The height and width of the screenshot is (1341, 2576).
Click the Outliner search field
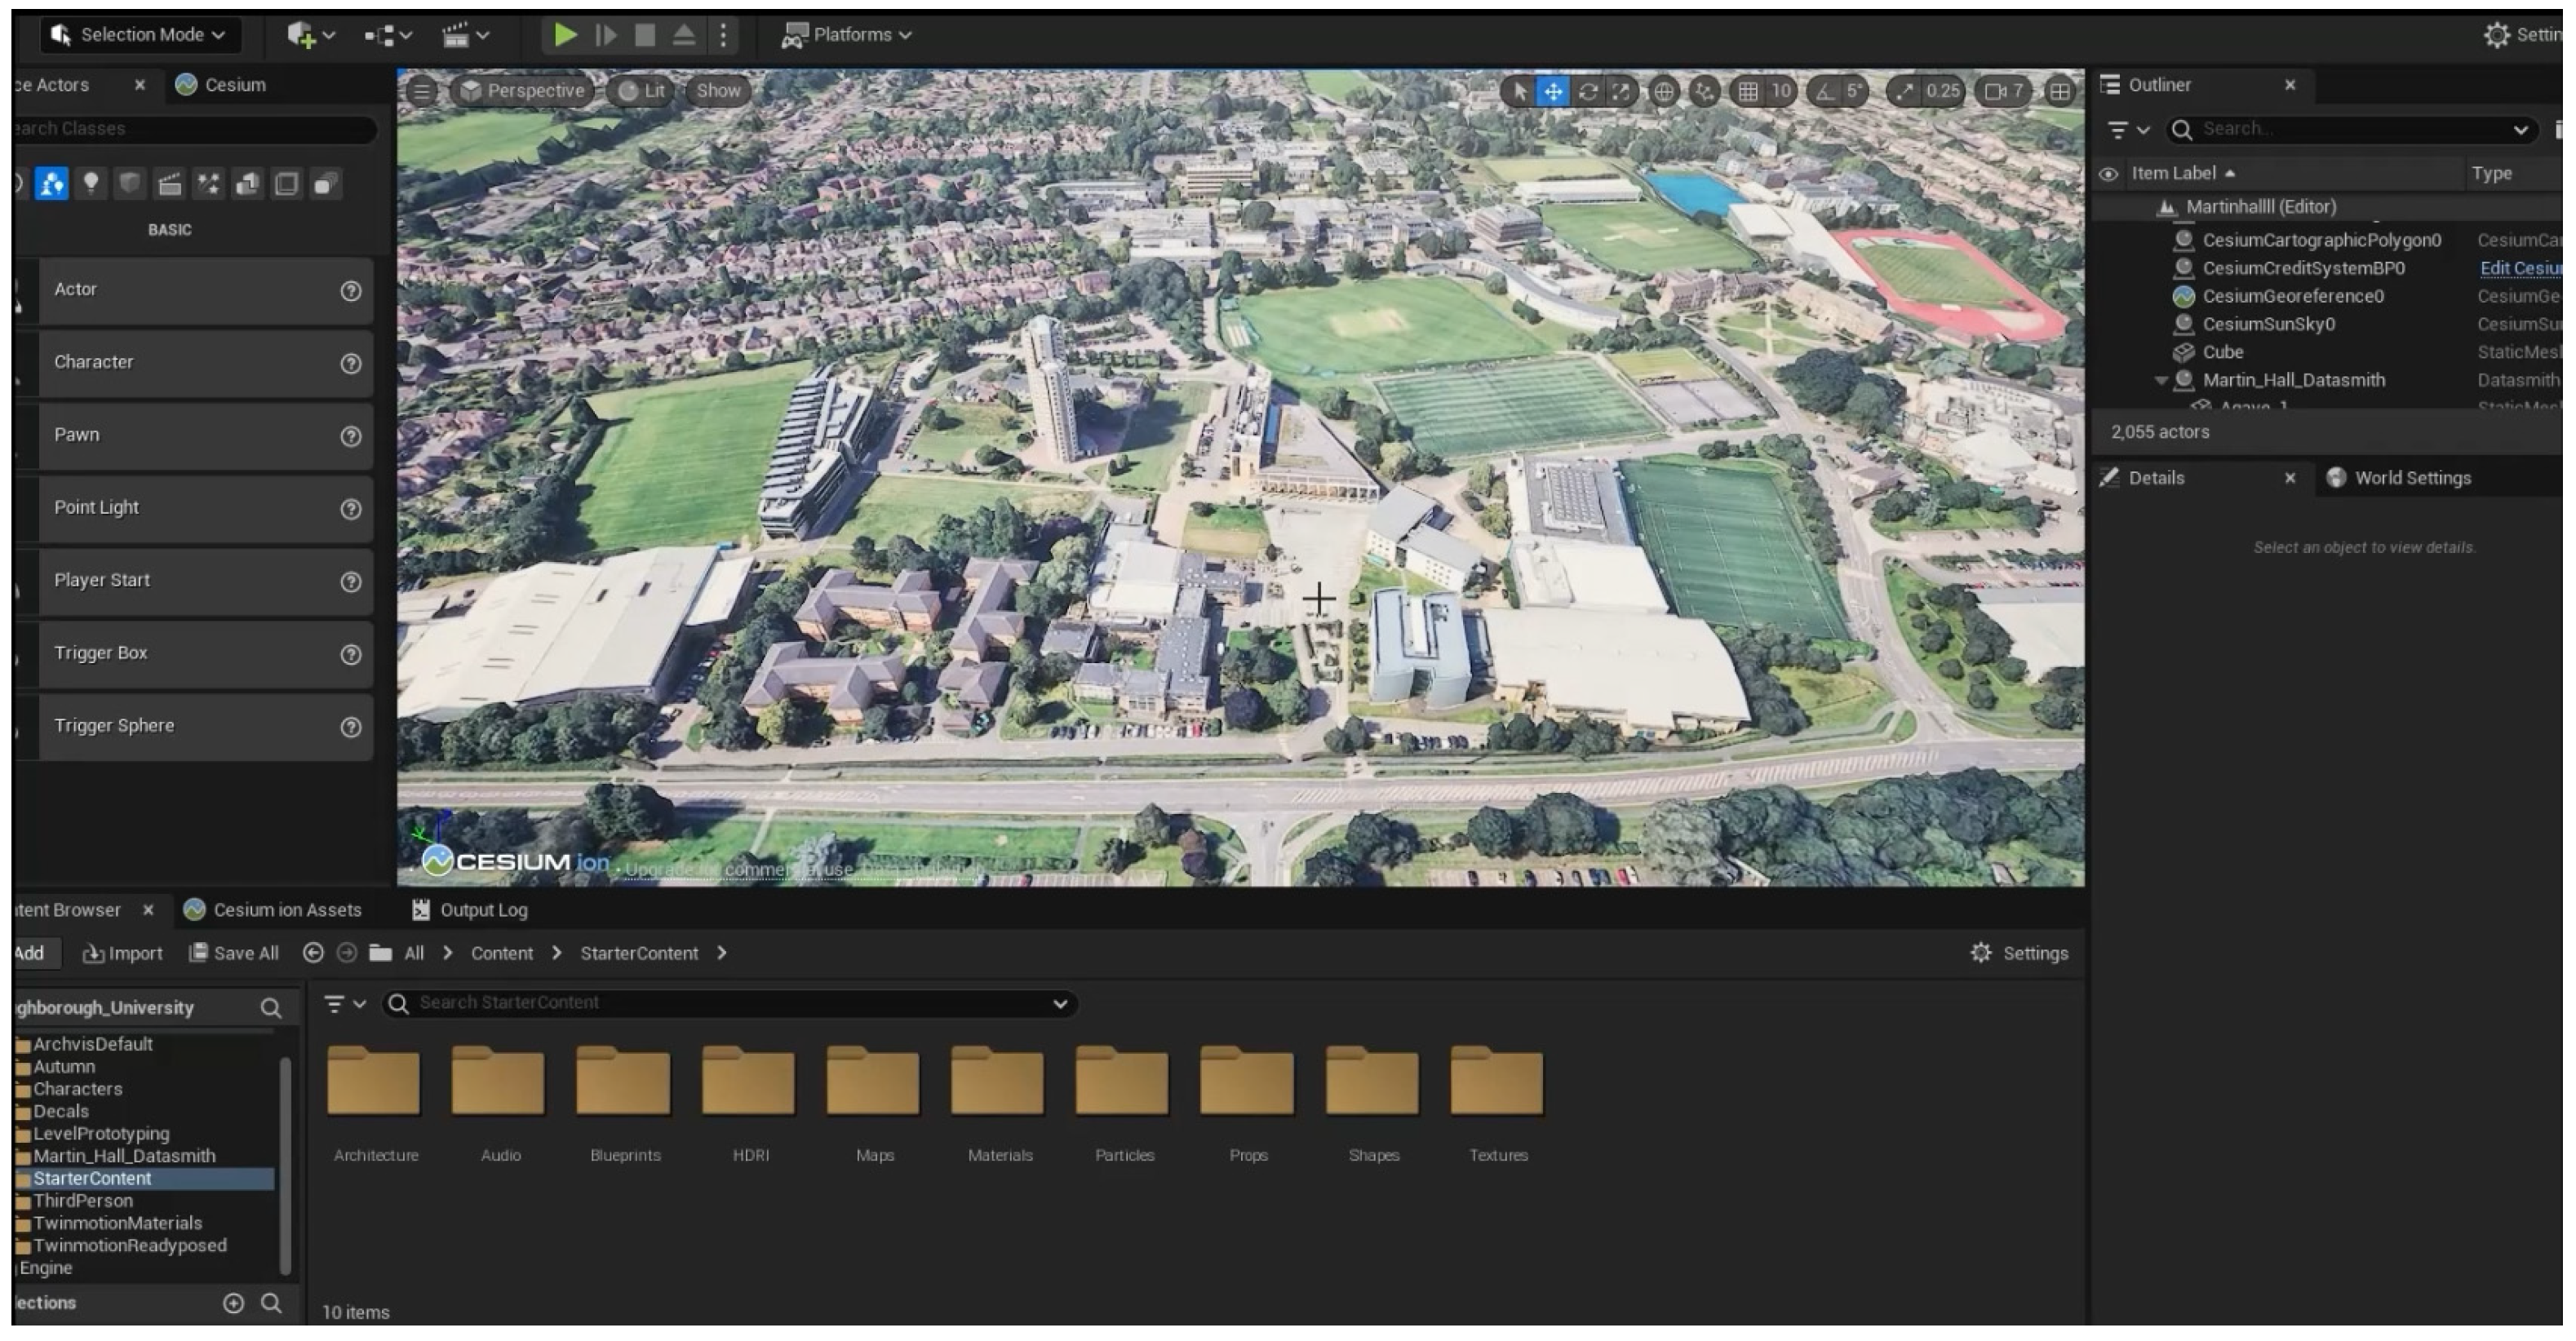pyautogui.click(x=2352, y=130)
